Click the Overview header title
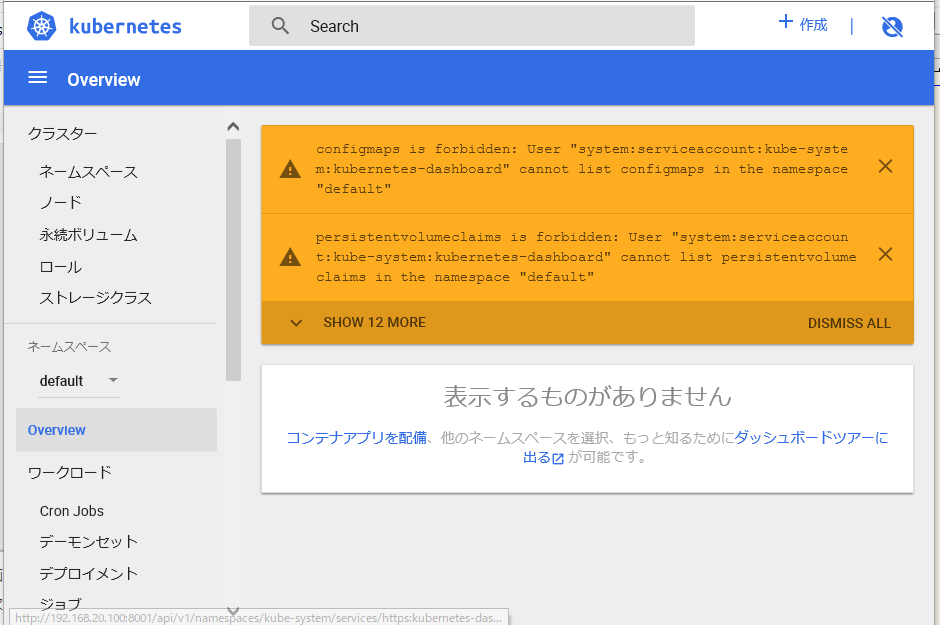 click(x=104, y=80)
